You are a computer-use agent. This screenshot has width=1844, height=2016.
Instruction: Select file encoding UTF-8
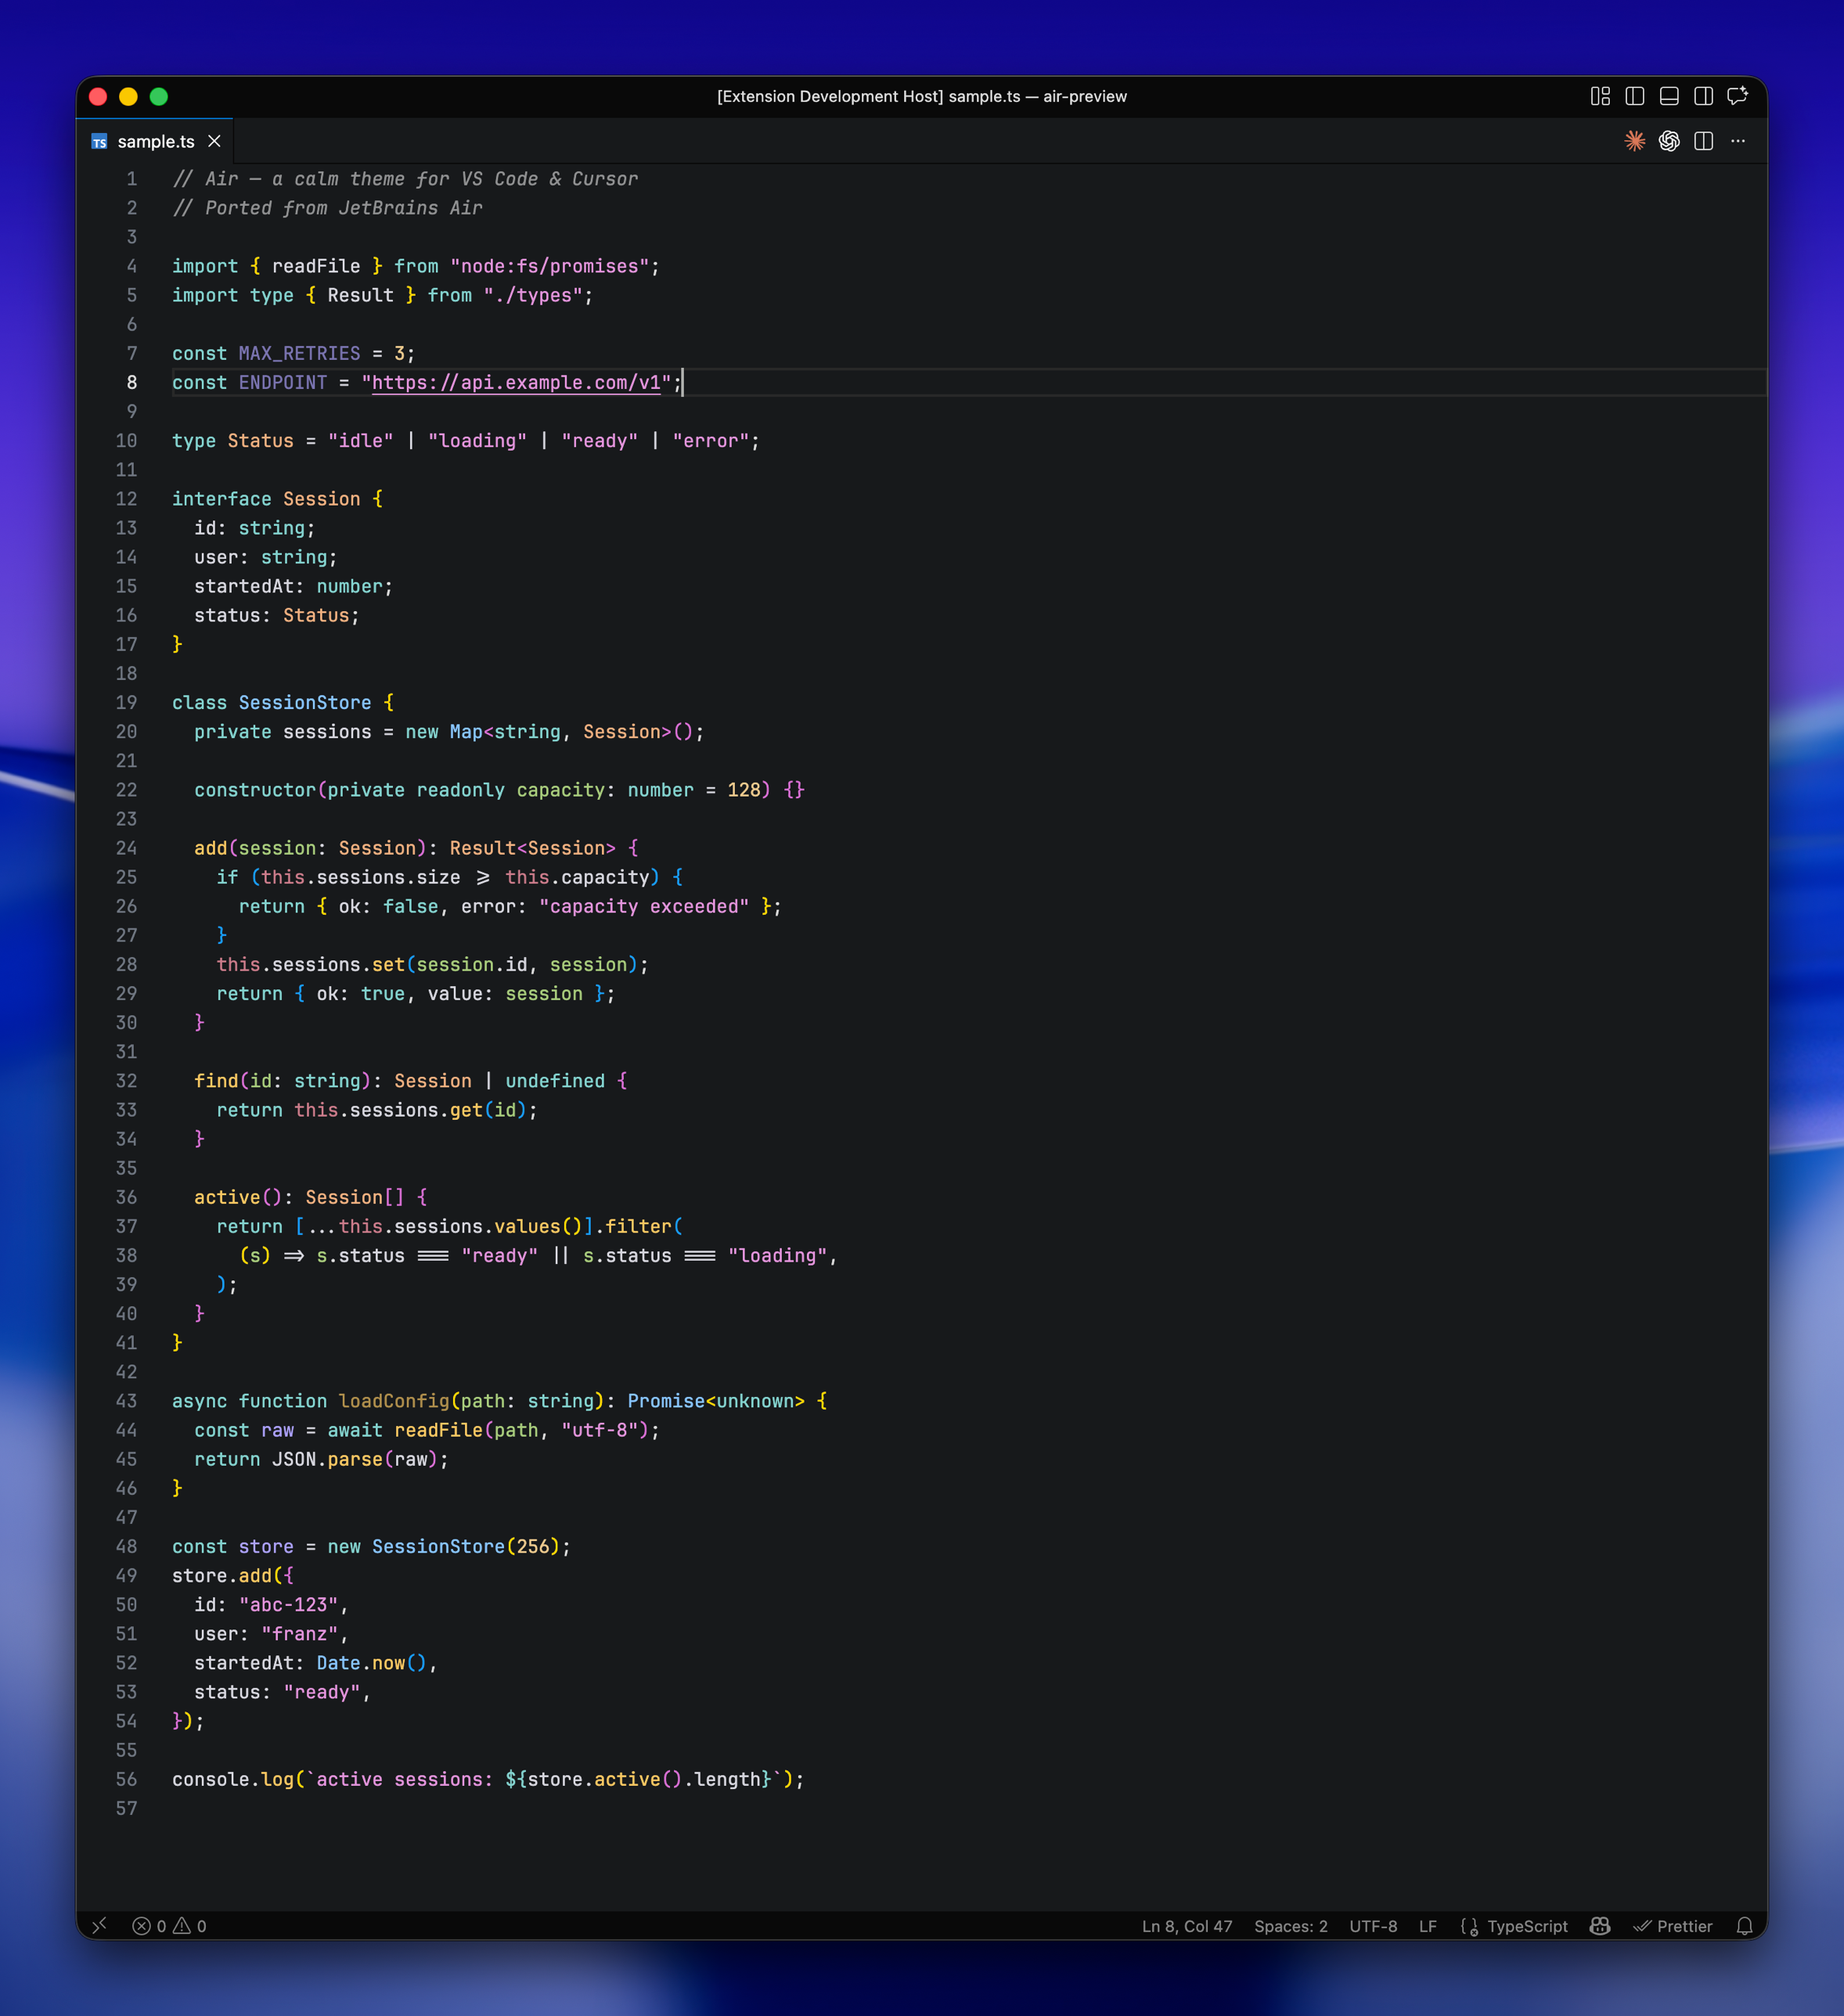pyautogui.click(x=1373, y=1926)
